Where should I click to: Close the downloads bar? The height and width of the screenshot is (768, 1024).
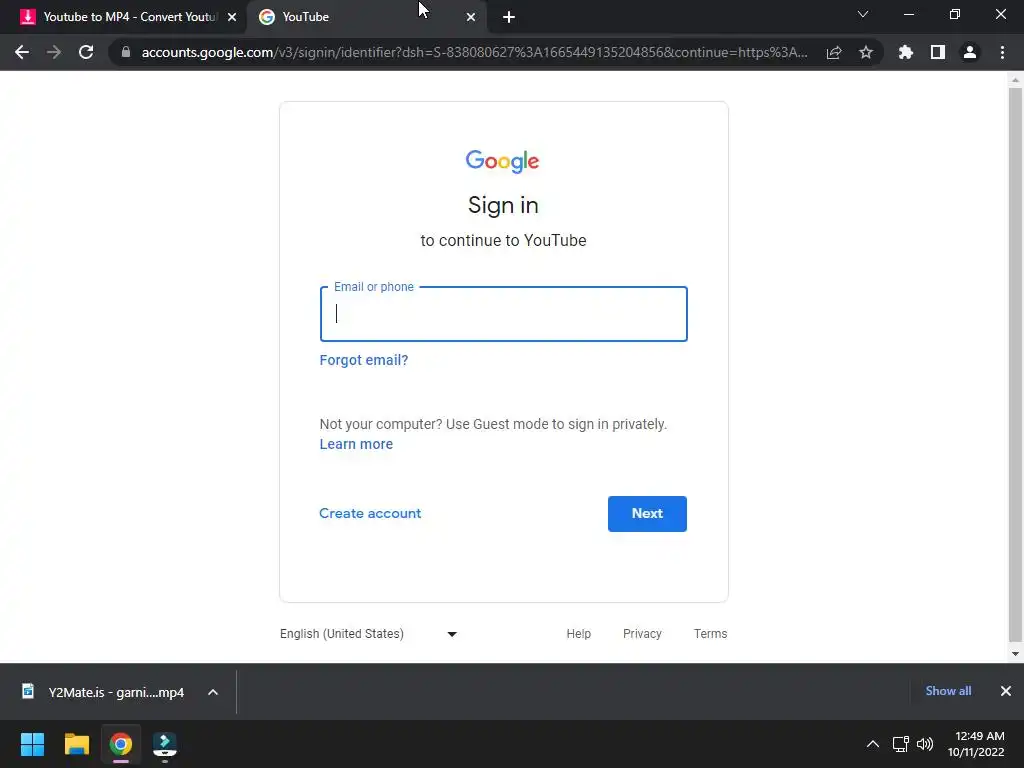click(x=1006, y=691)
